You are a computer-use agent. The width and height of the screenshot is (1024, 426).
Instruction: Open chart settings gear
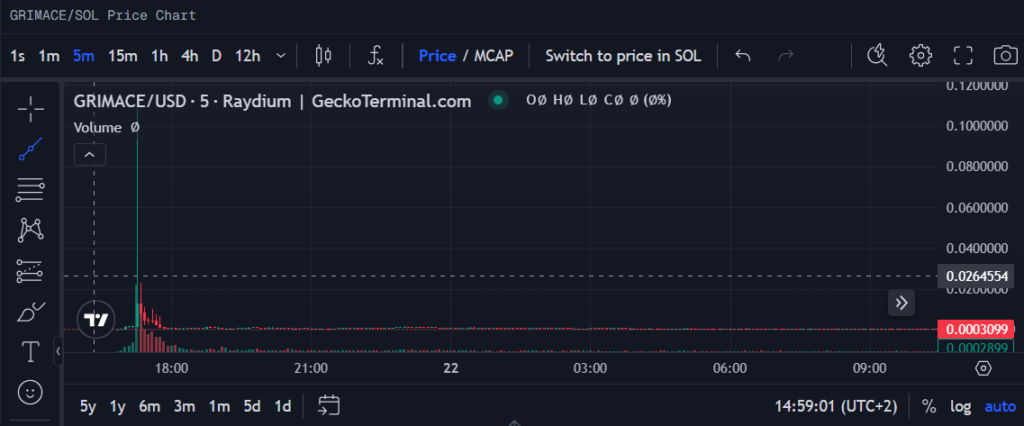click(x=920, y=55)
